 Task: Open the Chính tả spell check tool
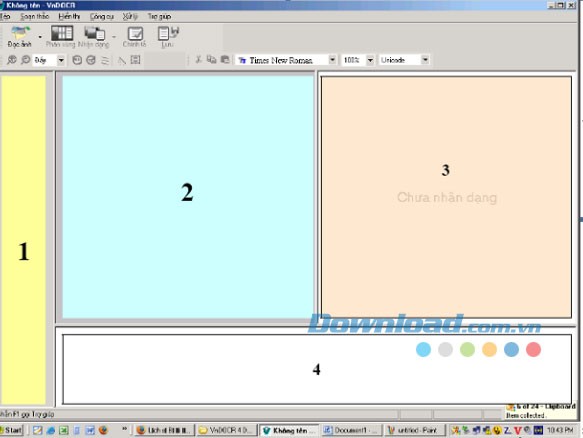pyautogui.click(x=135, y=36)
